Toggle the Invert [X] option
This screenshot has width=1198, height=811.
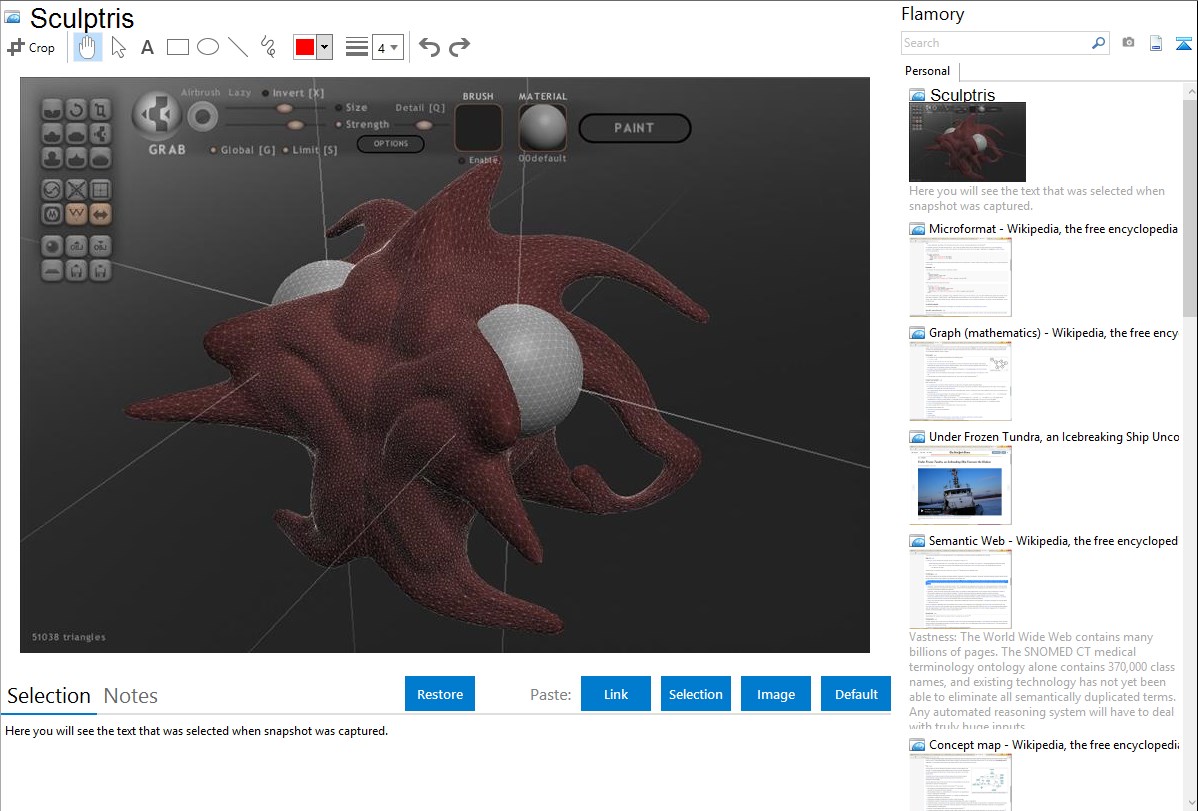[267, 93]
